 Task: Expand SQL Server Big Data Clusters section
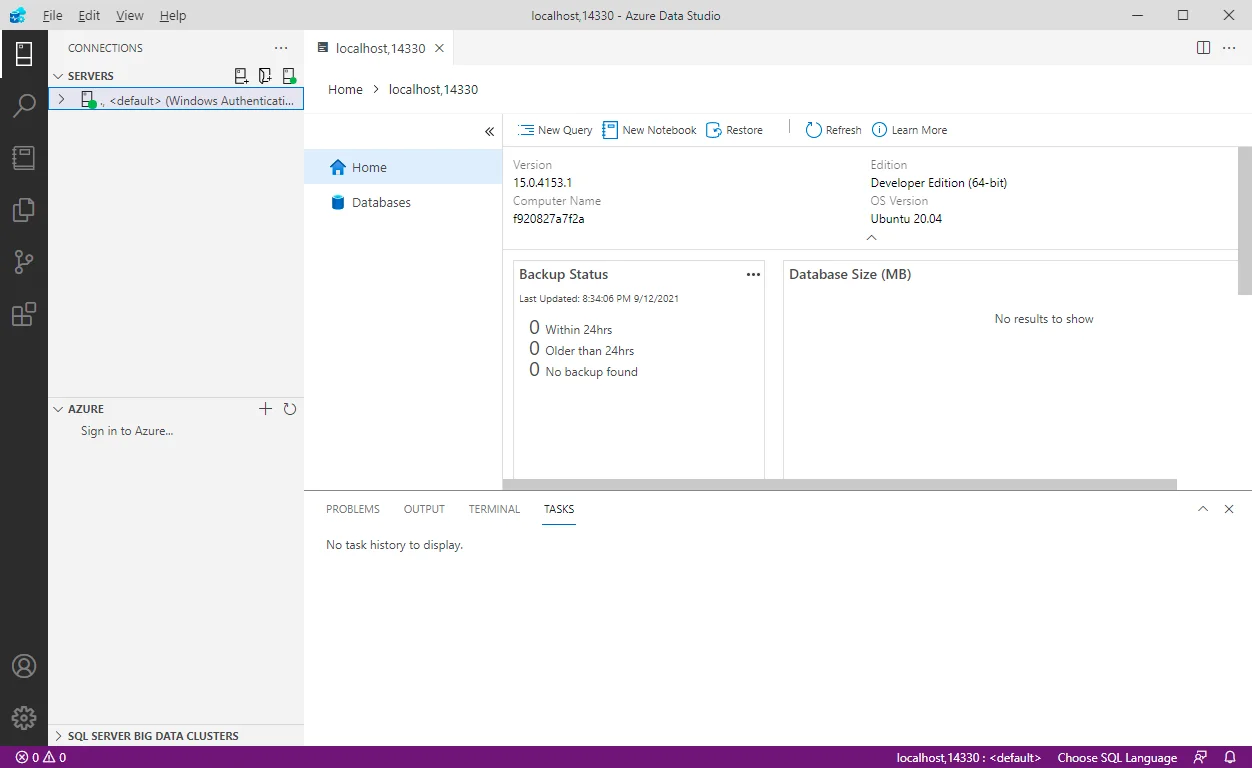pyautogui.click(x=58, y=736)
